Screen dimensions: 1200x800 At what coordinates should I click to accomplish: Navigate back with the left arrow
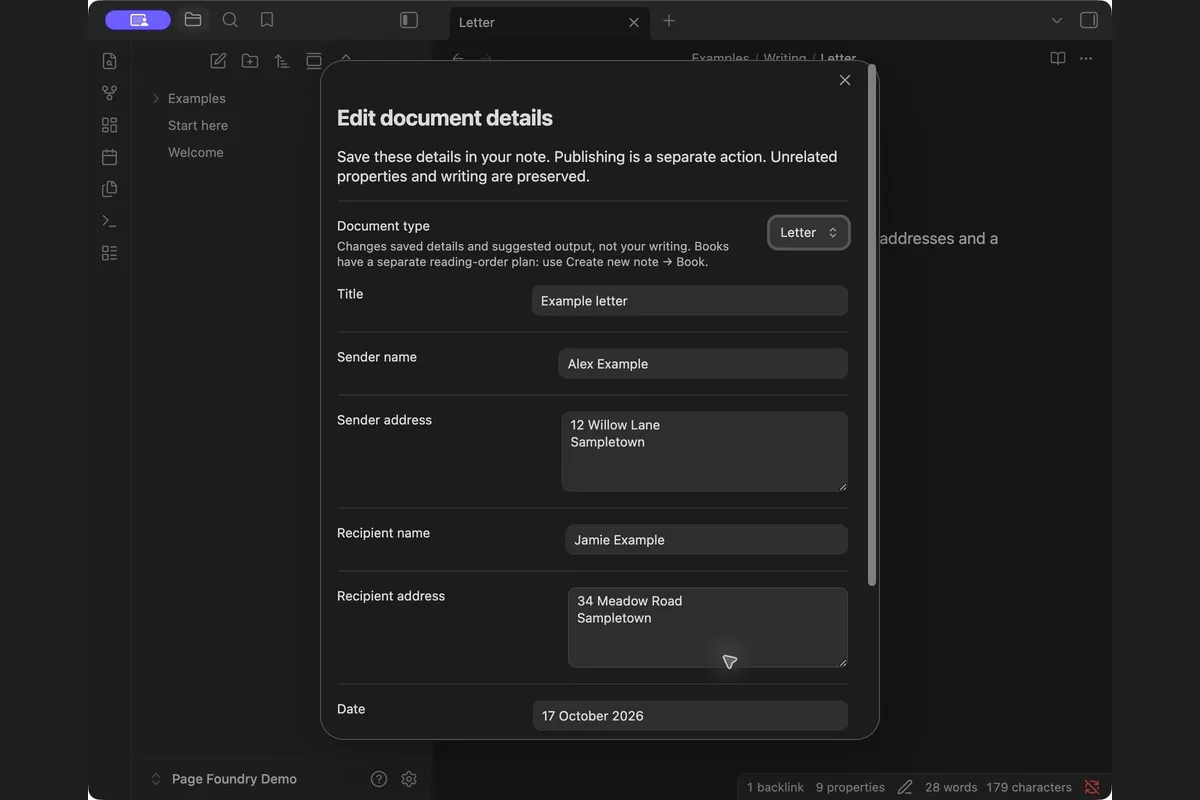click(x=458, y=58)
